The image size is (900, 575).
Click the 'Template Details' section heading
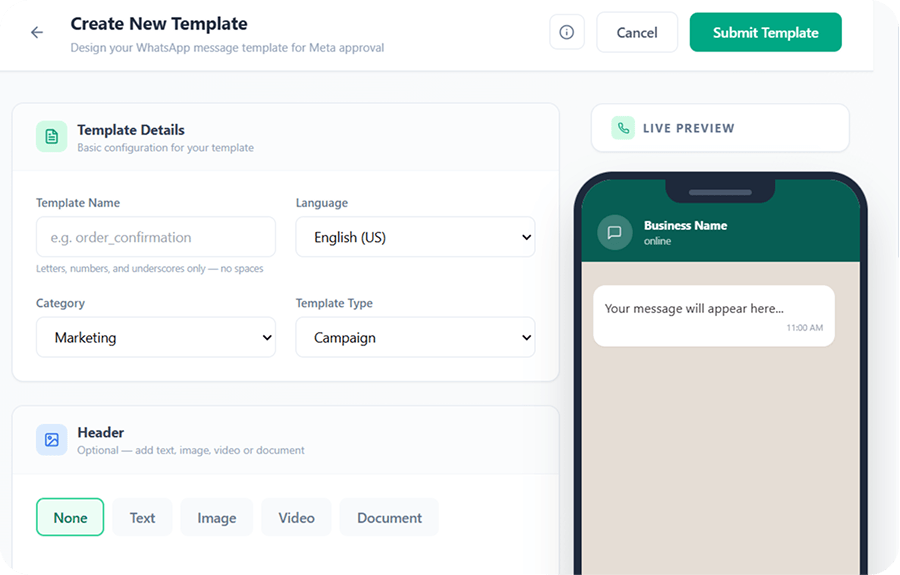tap(131, 130)
